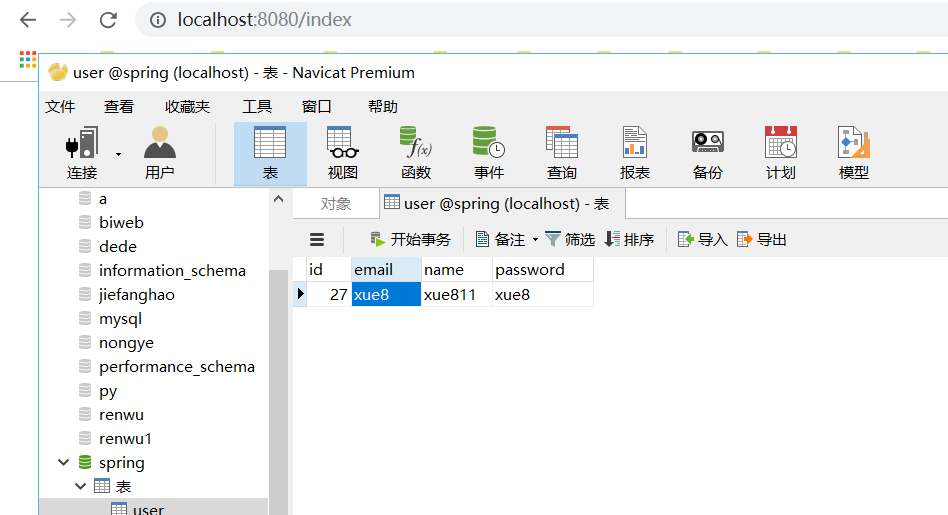948x515 pixels.
Task: Open the 函数 functions section
Action: tap(416, 154)
